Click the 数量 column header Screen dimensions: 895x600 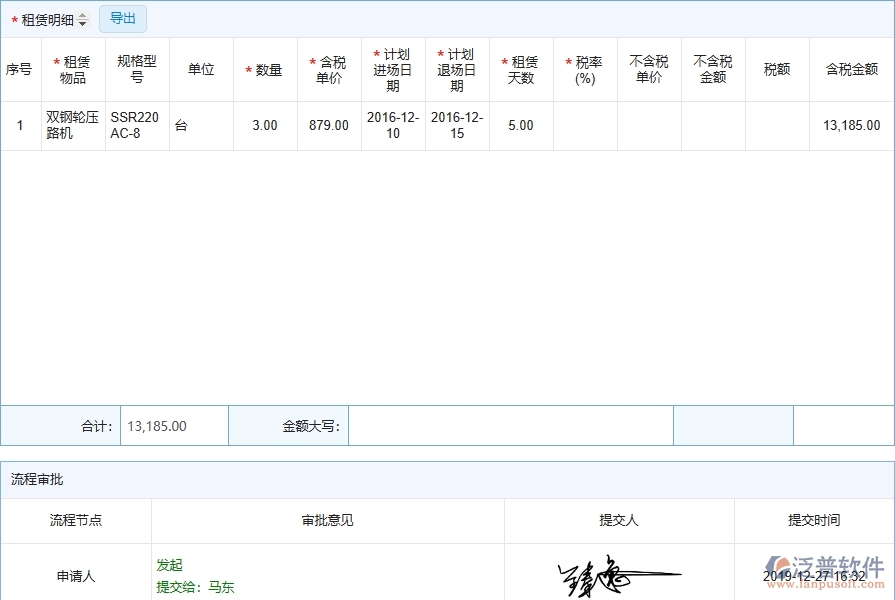[264, 69]
